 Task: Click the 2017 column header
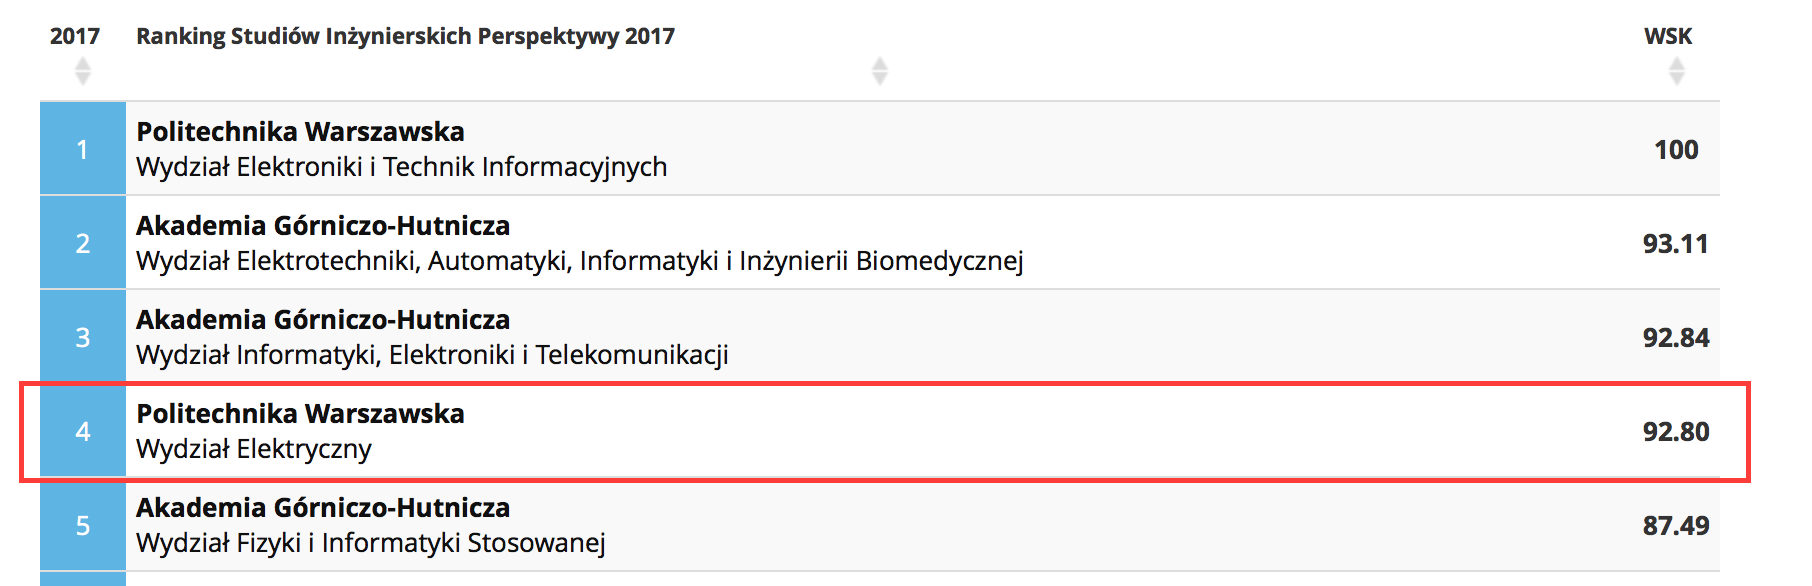(75, 36)
